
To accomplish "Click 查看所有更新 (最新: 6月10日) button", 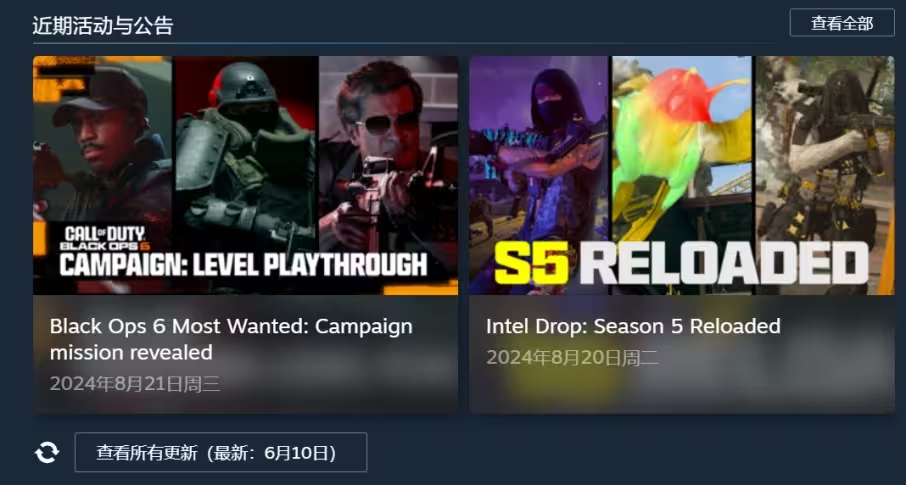I will pos(221,452).
